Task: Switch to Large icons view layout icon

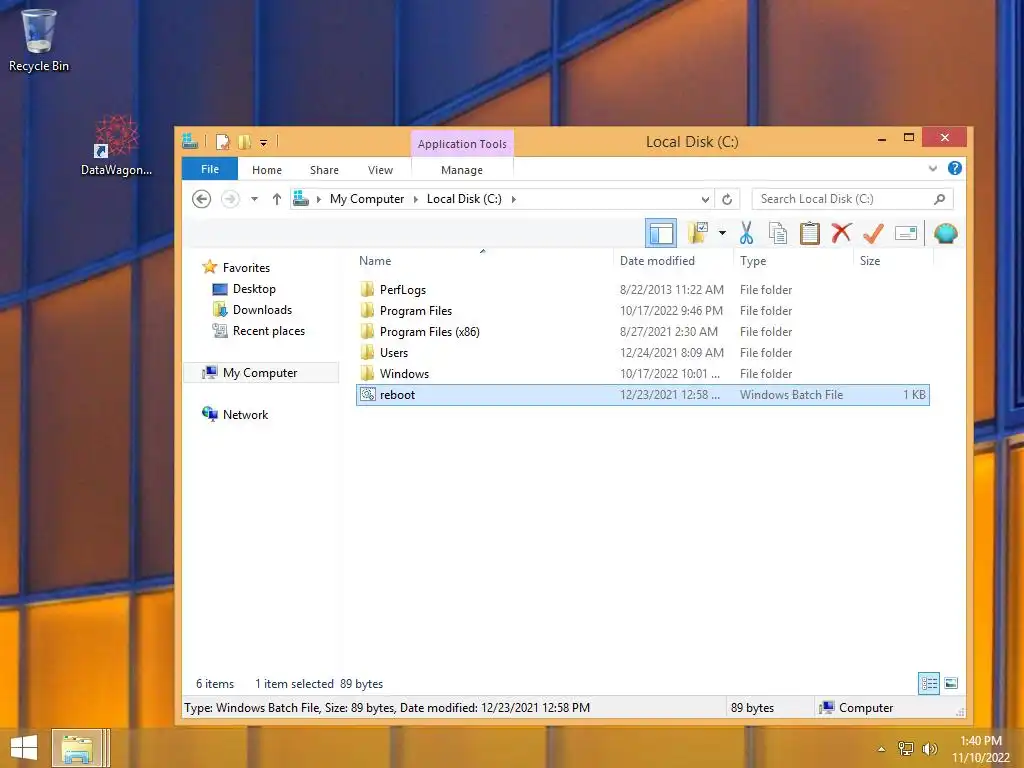Action: point(951,684)
